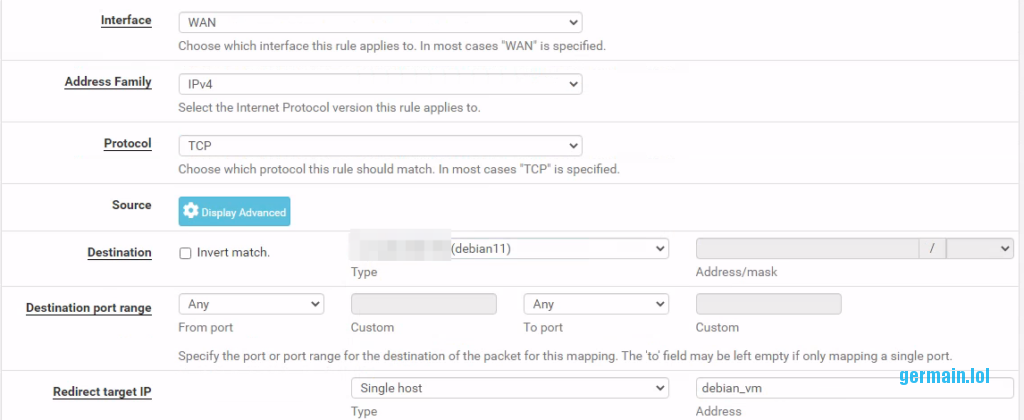
Task: Open the Destination subnet mask dropdown
Action: point(979,248)
